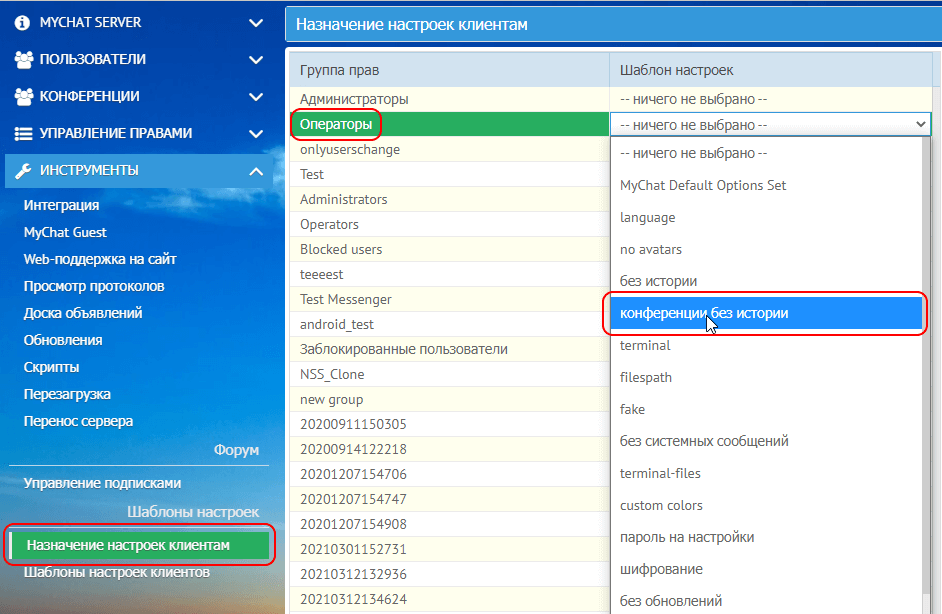Select 'конференции без истории' from the list
Viewport: 942px width, 614px height.
pos(704,313)
